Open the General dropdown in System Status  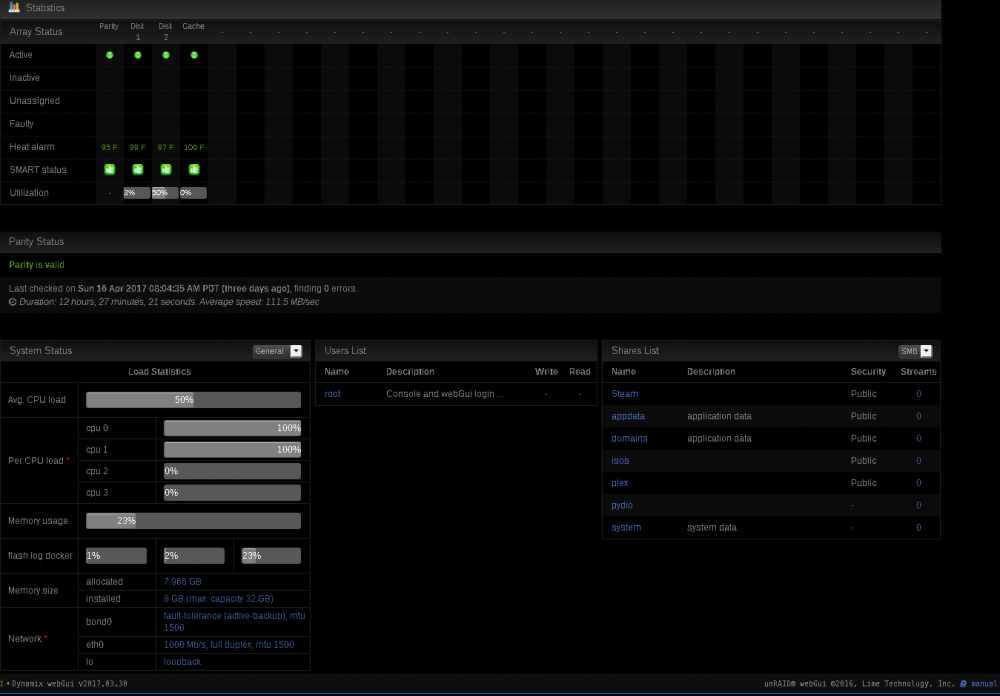277,351
